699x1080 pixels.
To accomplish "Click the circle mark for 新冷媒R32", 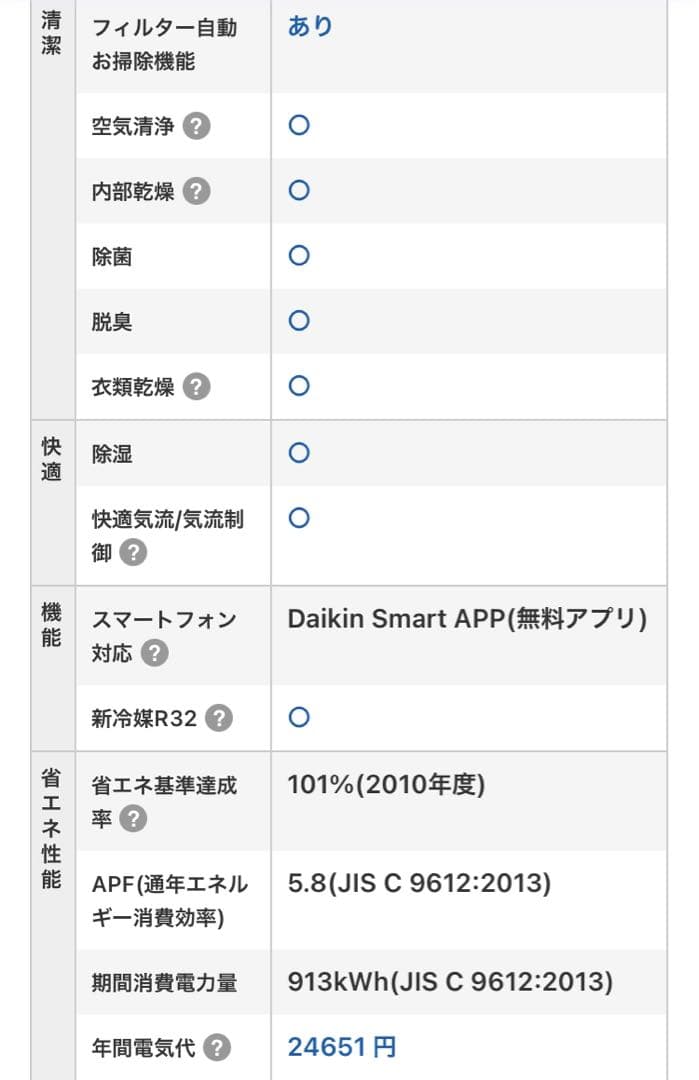I will pyautogui.click(x=298, y=717).
